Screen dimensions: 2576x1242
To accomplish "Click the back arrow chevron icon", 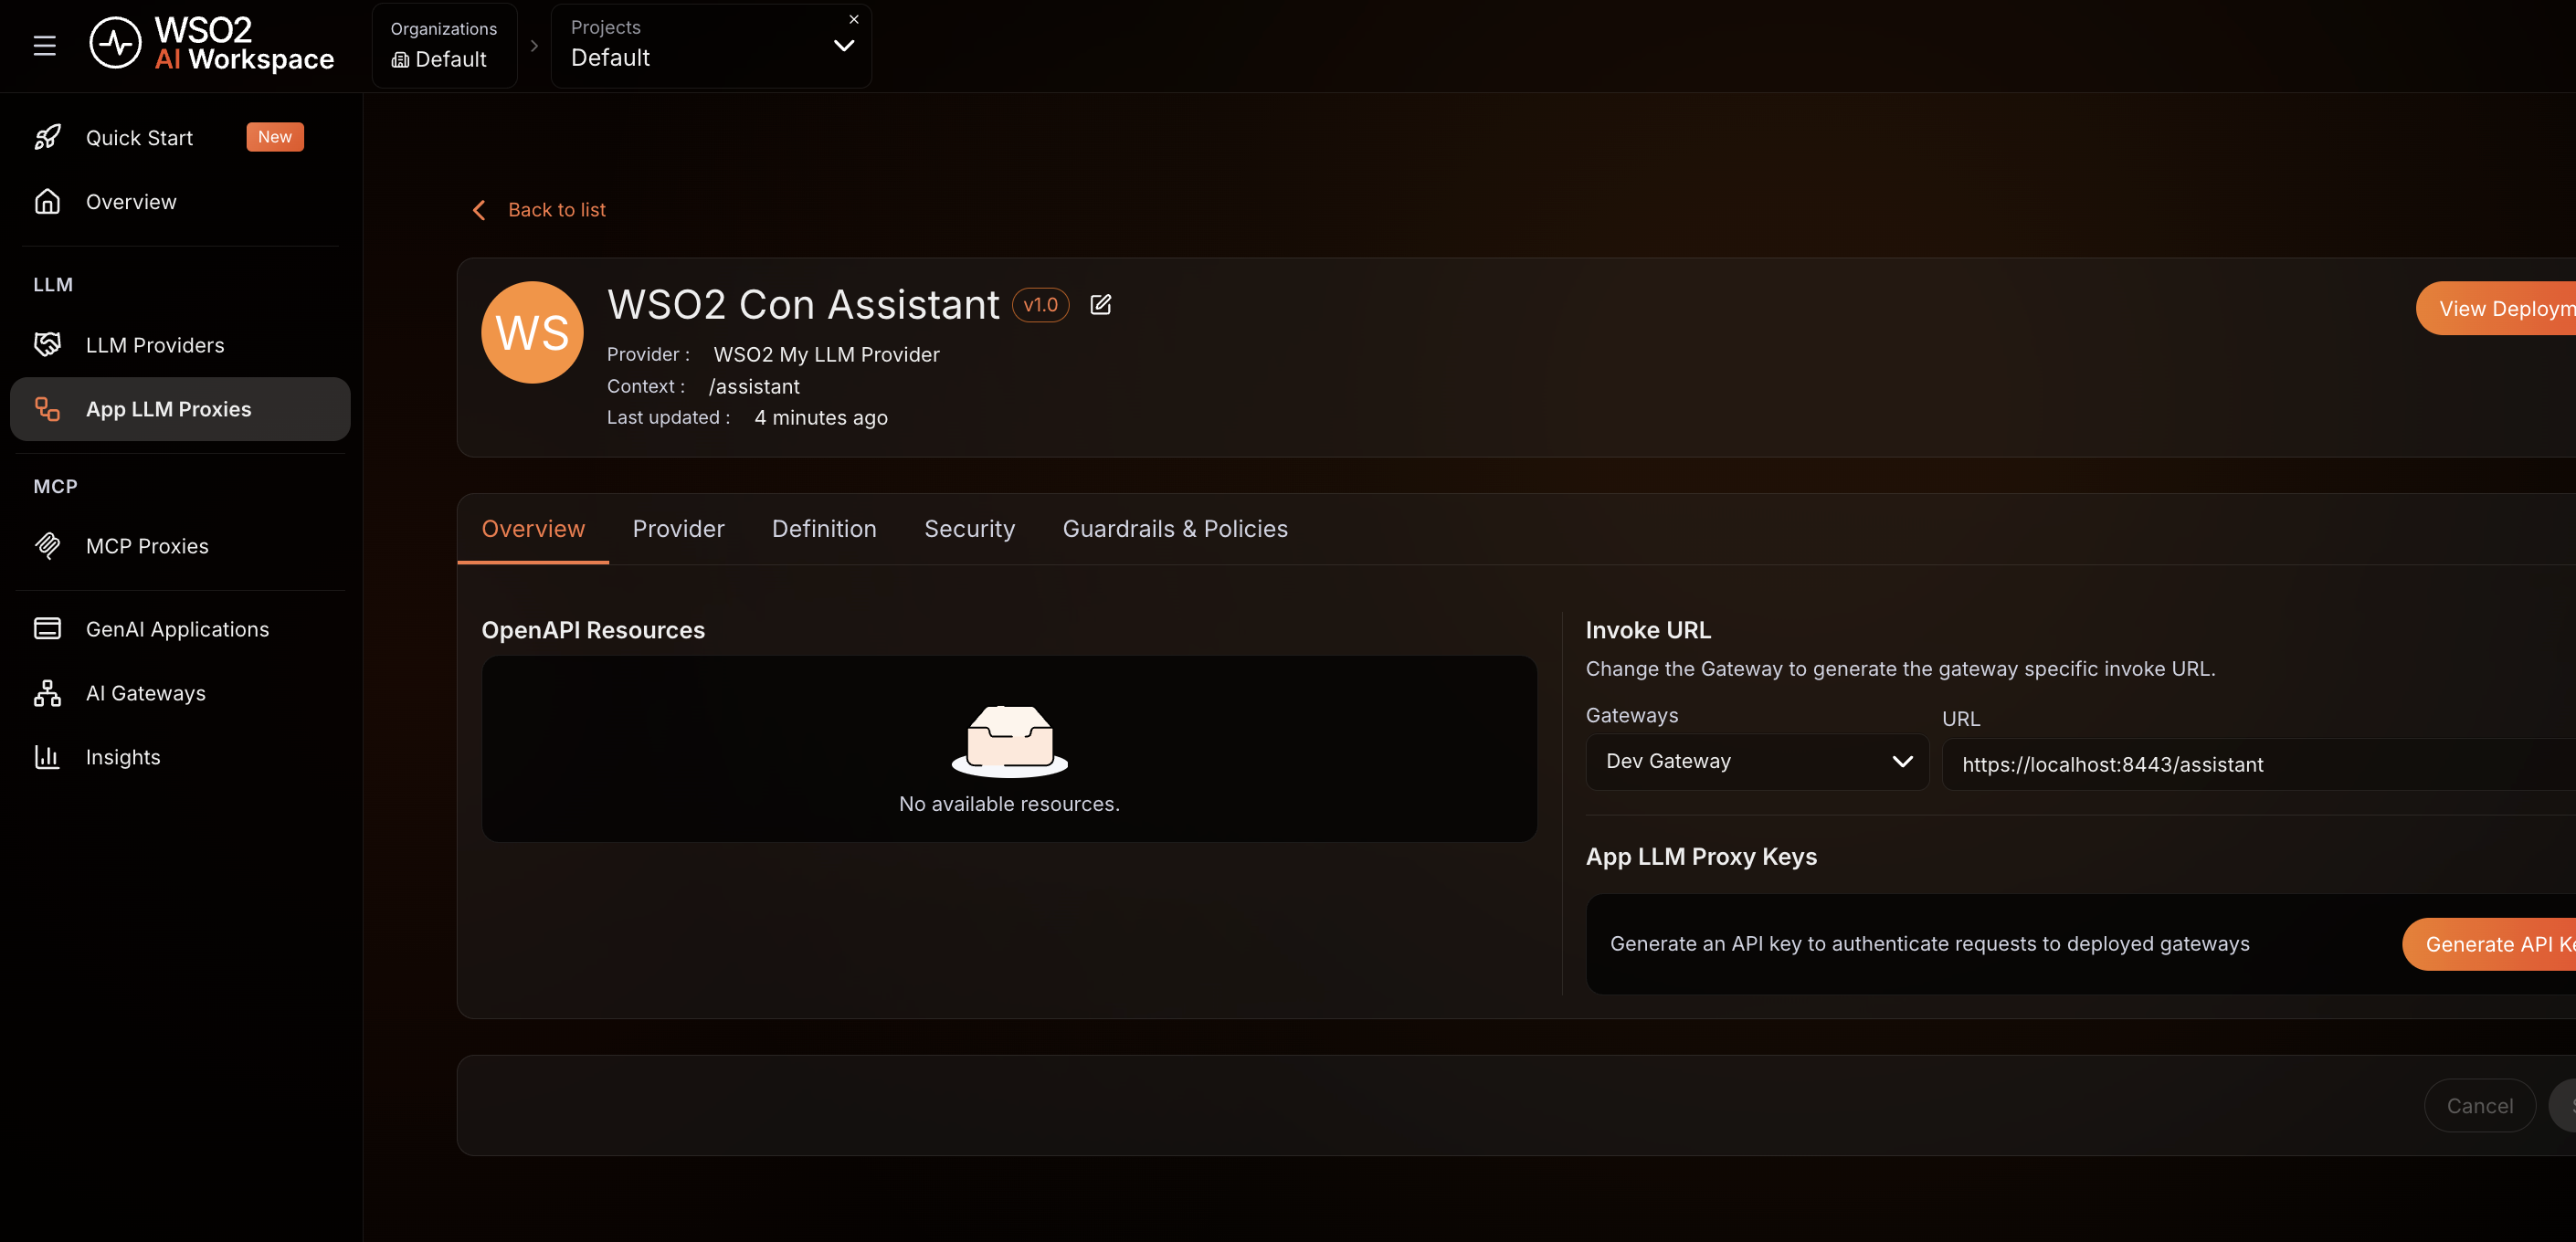I will pos(479,210).
